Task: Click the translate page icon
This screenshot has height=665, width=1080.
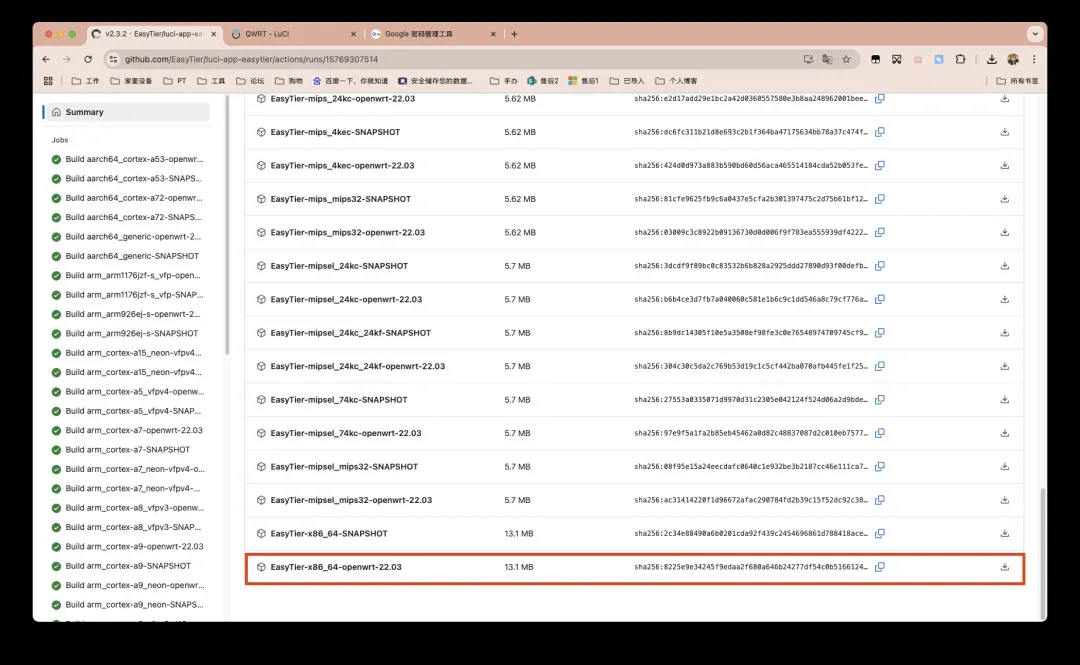Action: 827,59
